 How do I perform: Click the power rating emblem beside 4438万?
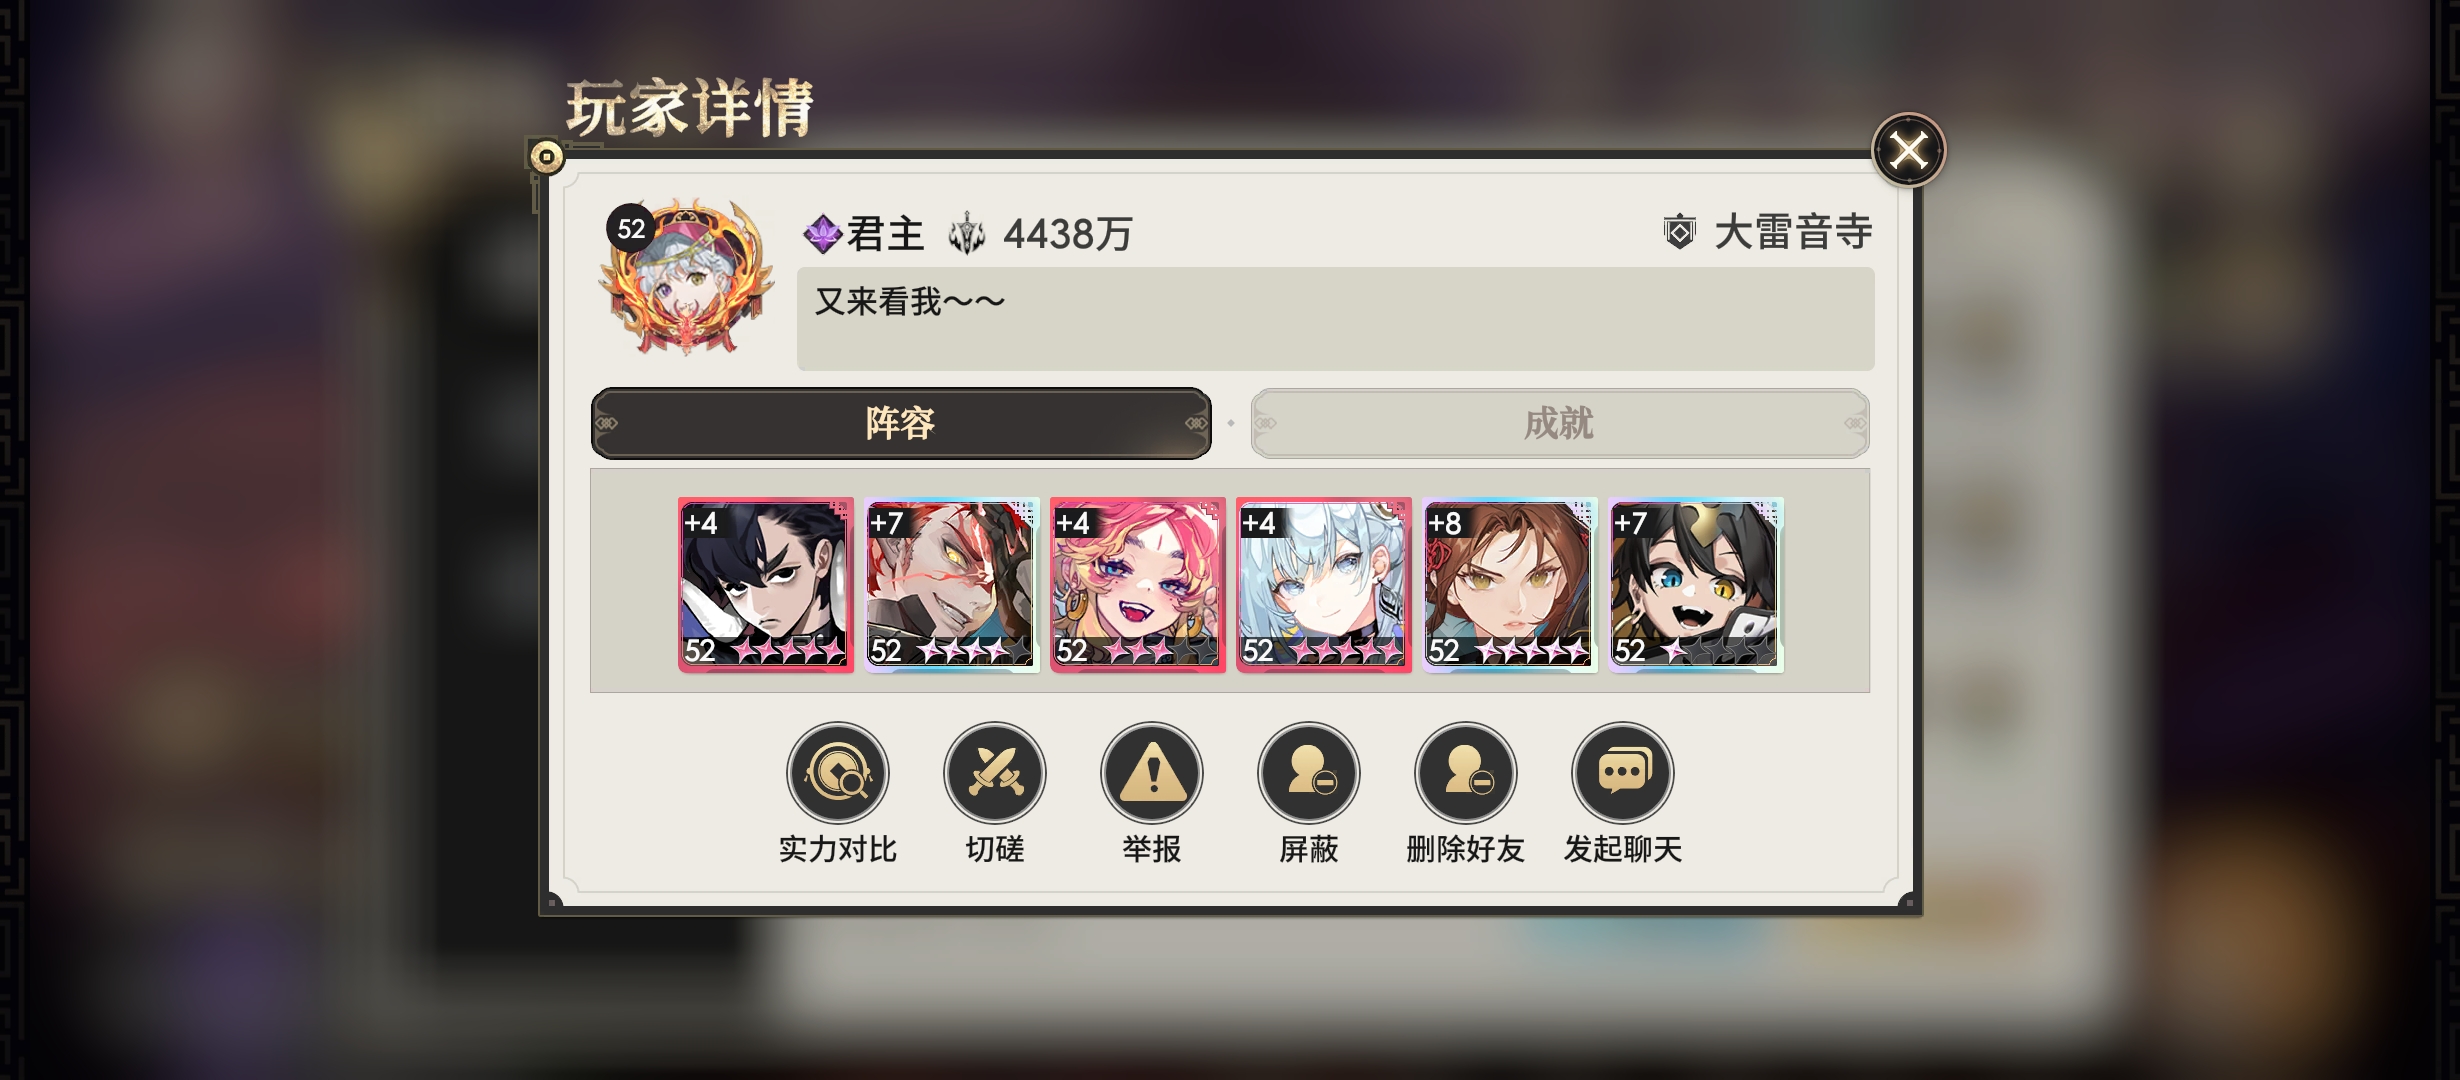[x=967, y=234]
